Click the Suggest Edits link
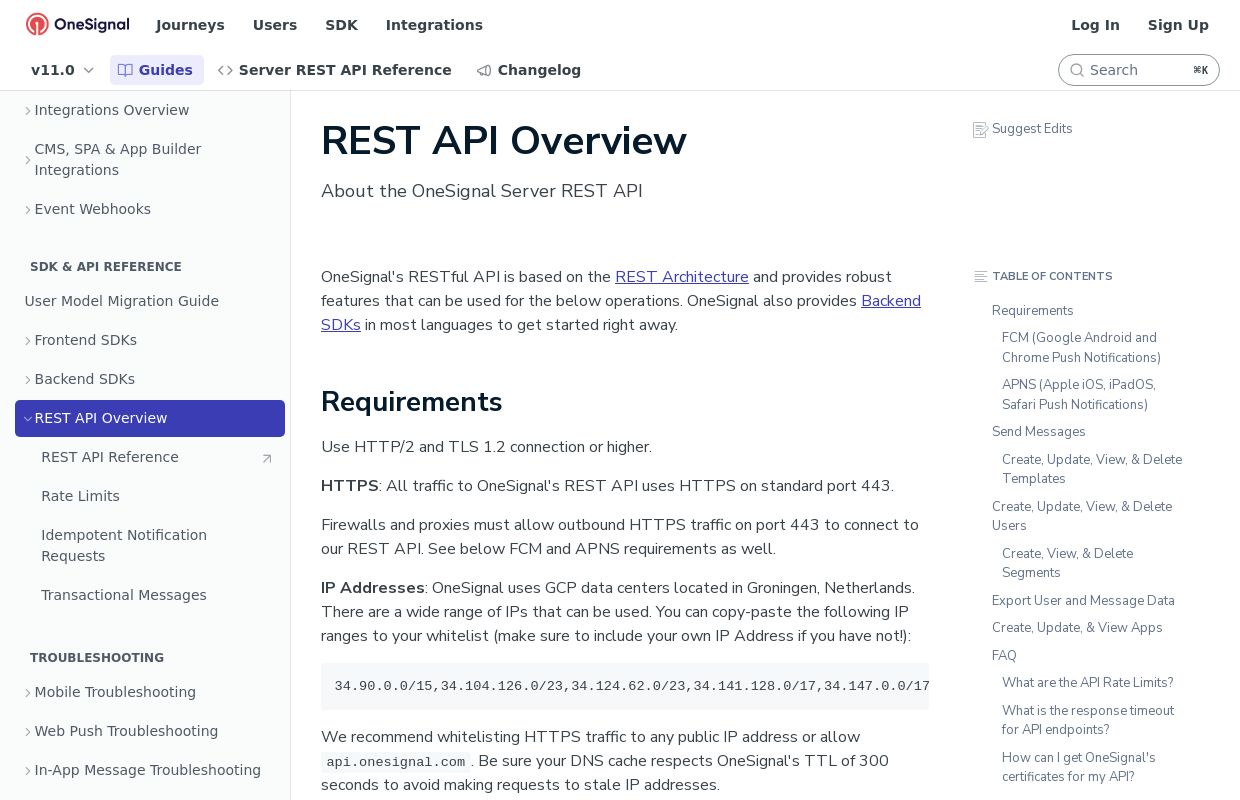The height and width of the screenshot is (800, 1240). click(x=1023, y=129)
